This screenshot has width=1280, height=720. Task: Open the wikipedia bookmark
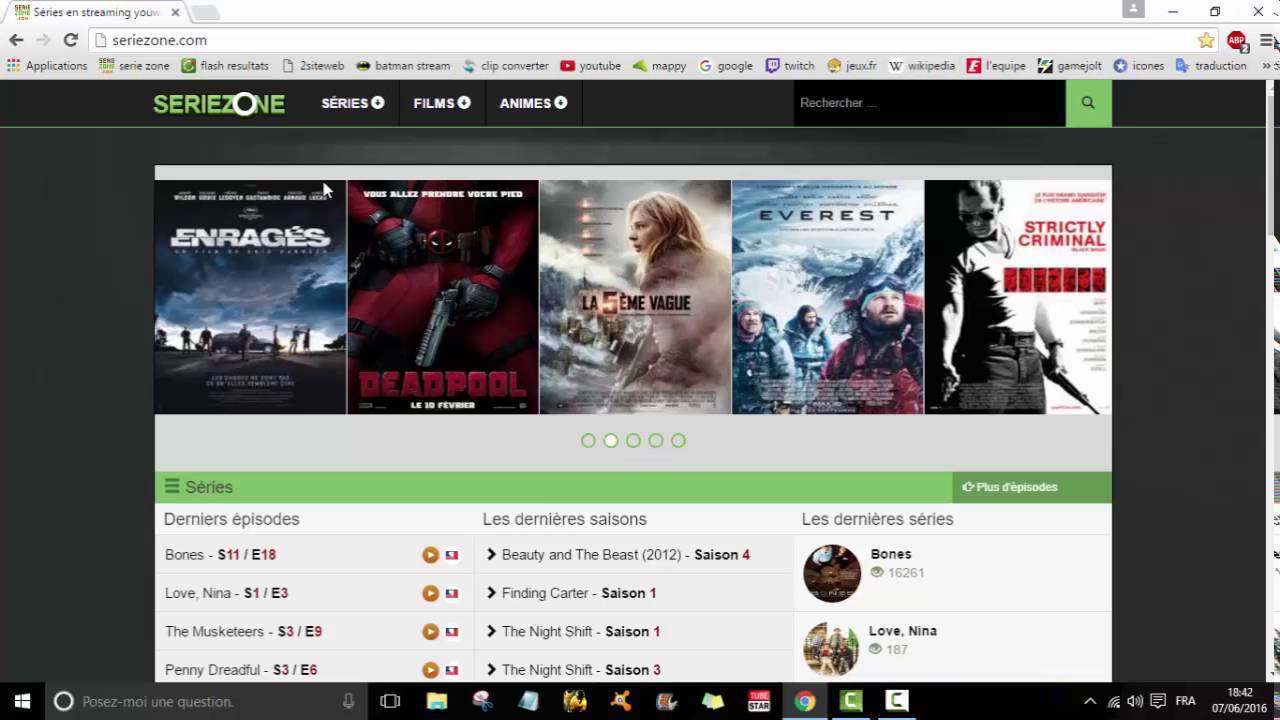922,66
